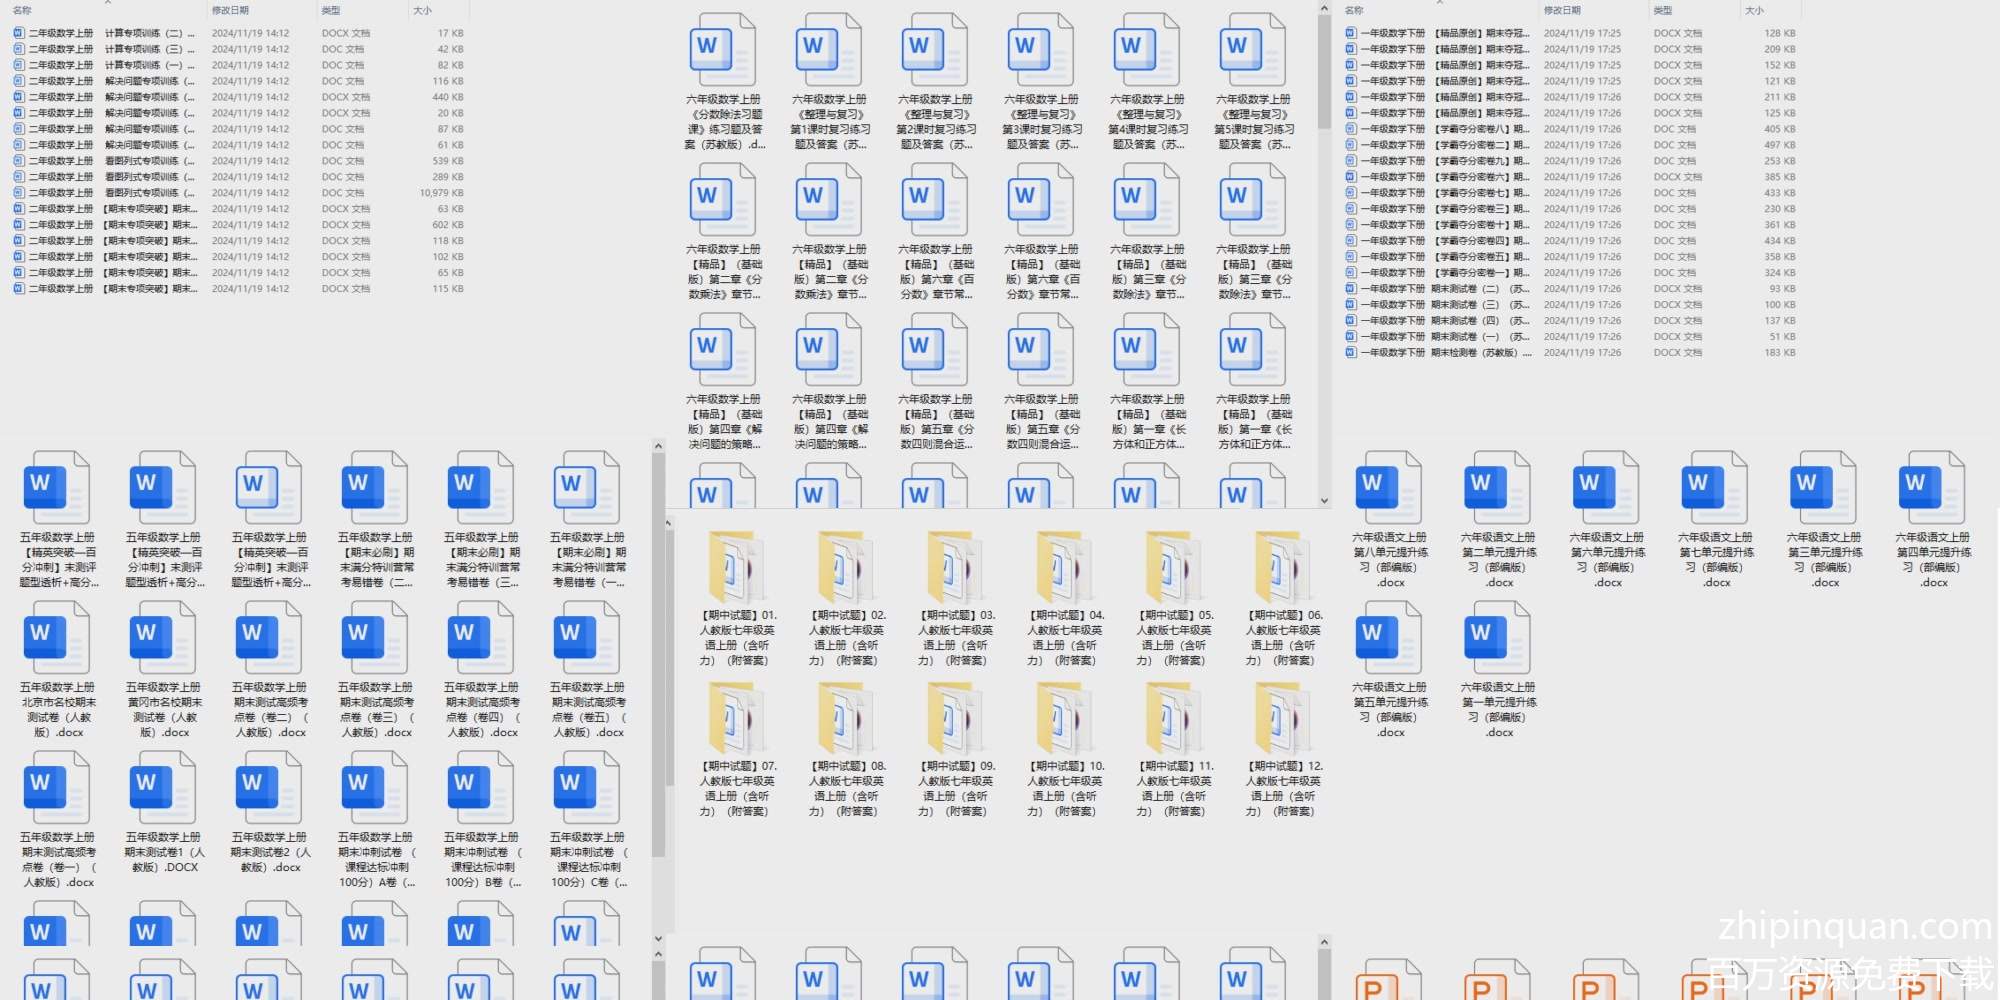This screenshot has width=2000, height=1000.
Task: Select the 六年级语文上册第七单元提升练习 Word icon
Action: (x=1715, y=488)
